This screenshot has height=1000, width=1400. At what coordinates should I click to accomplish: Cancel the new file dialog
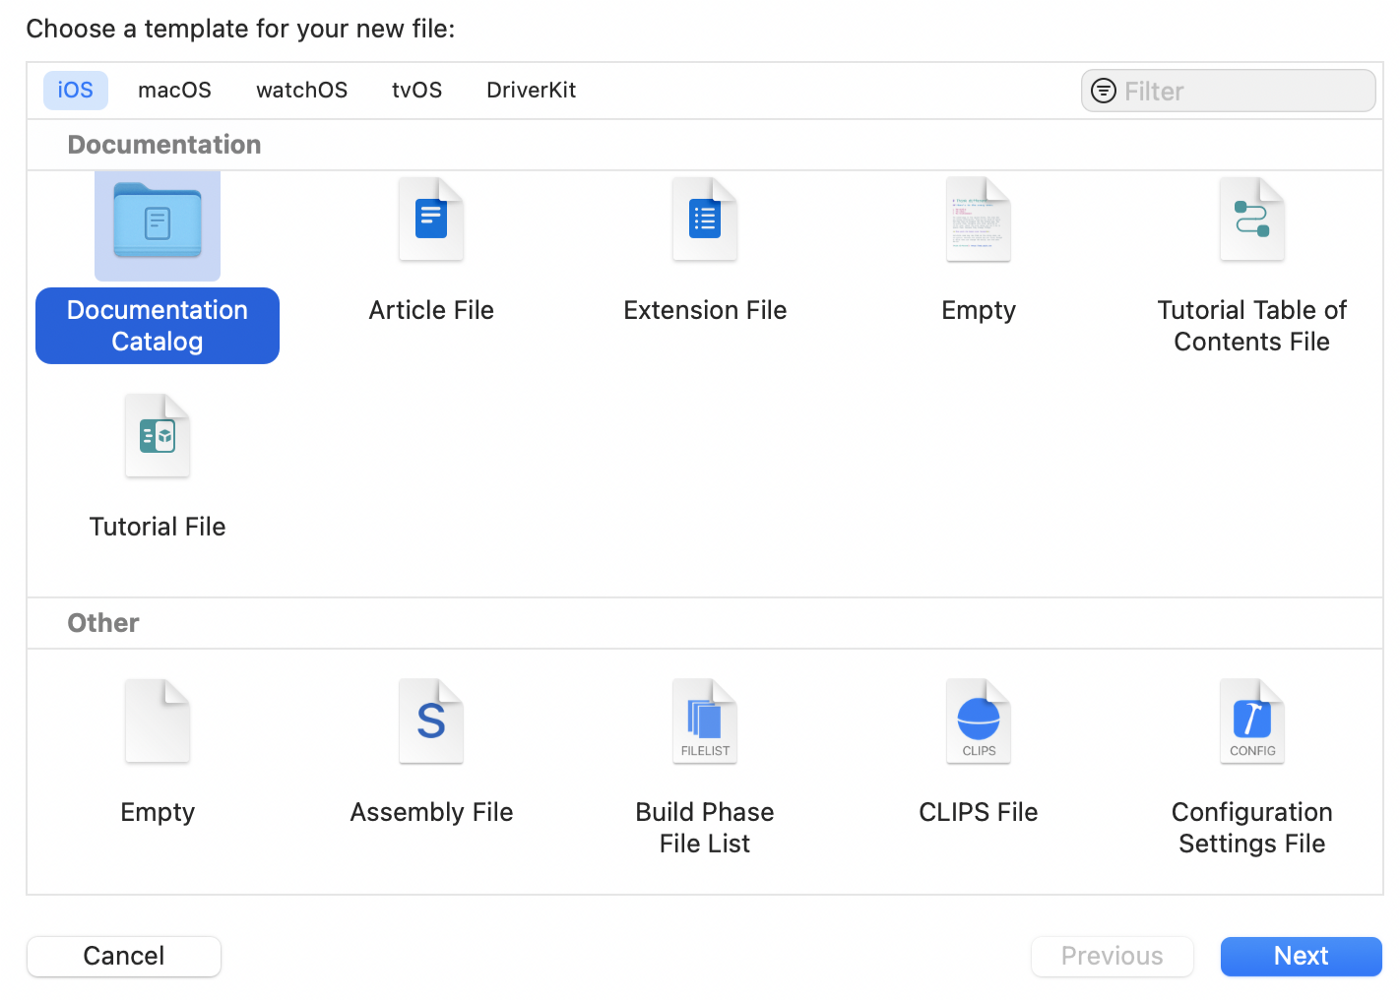click(124, 956)
